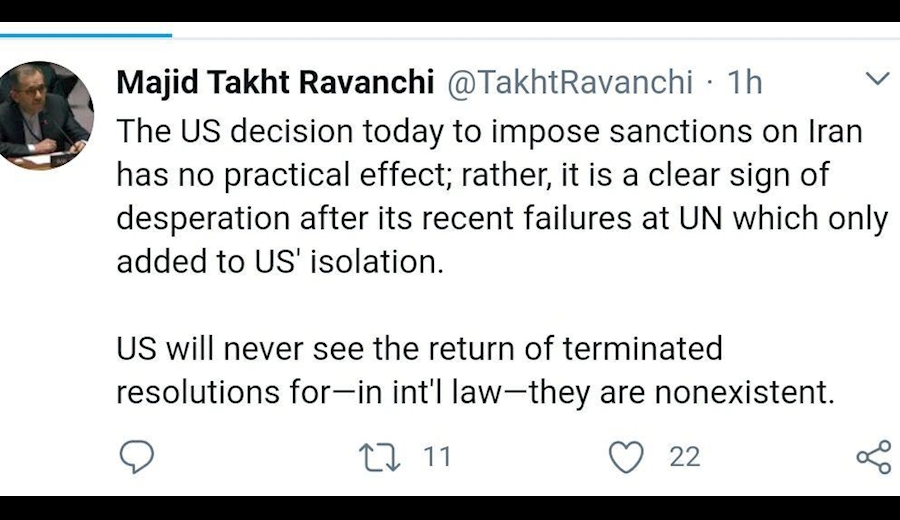The image size is (900, 520).
Task: Click the reply speech bubble icon
Action: (x=137, y=458)
